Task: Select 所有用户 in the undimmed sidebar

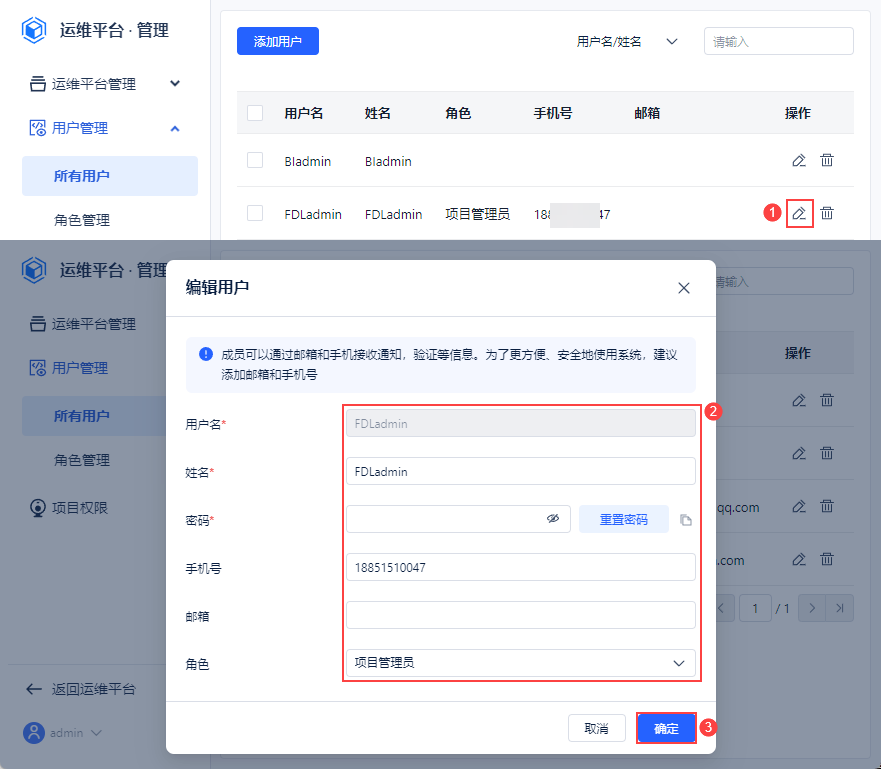Action: tap(110, 176)
